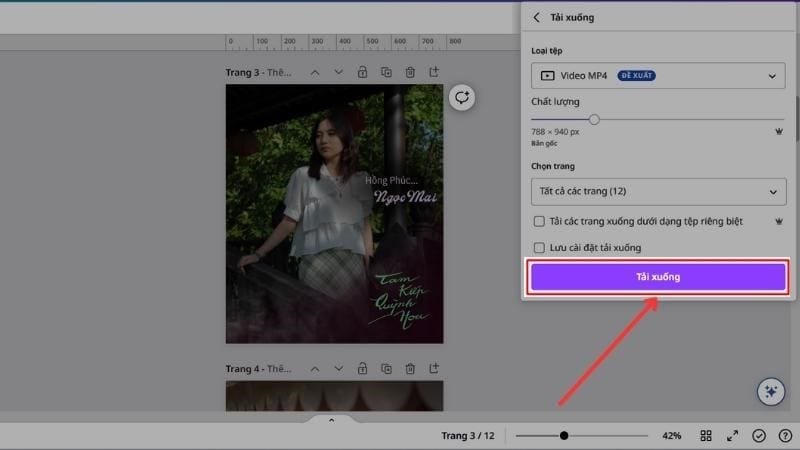Open the magic assistant sparkle button
The image size is (800, 450).
point(770,392)
